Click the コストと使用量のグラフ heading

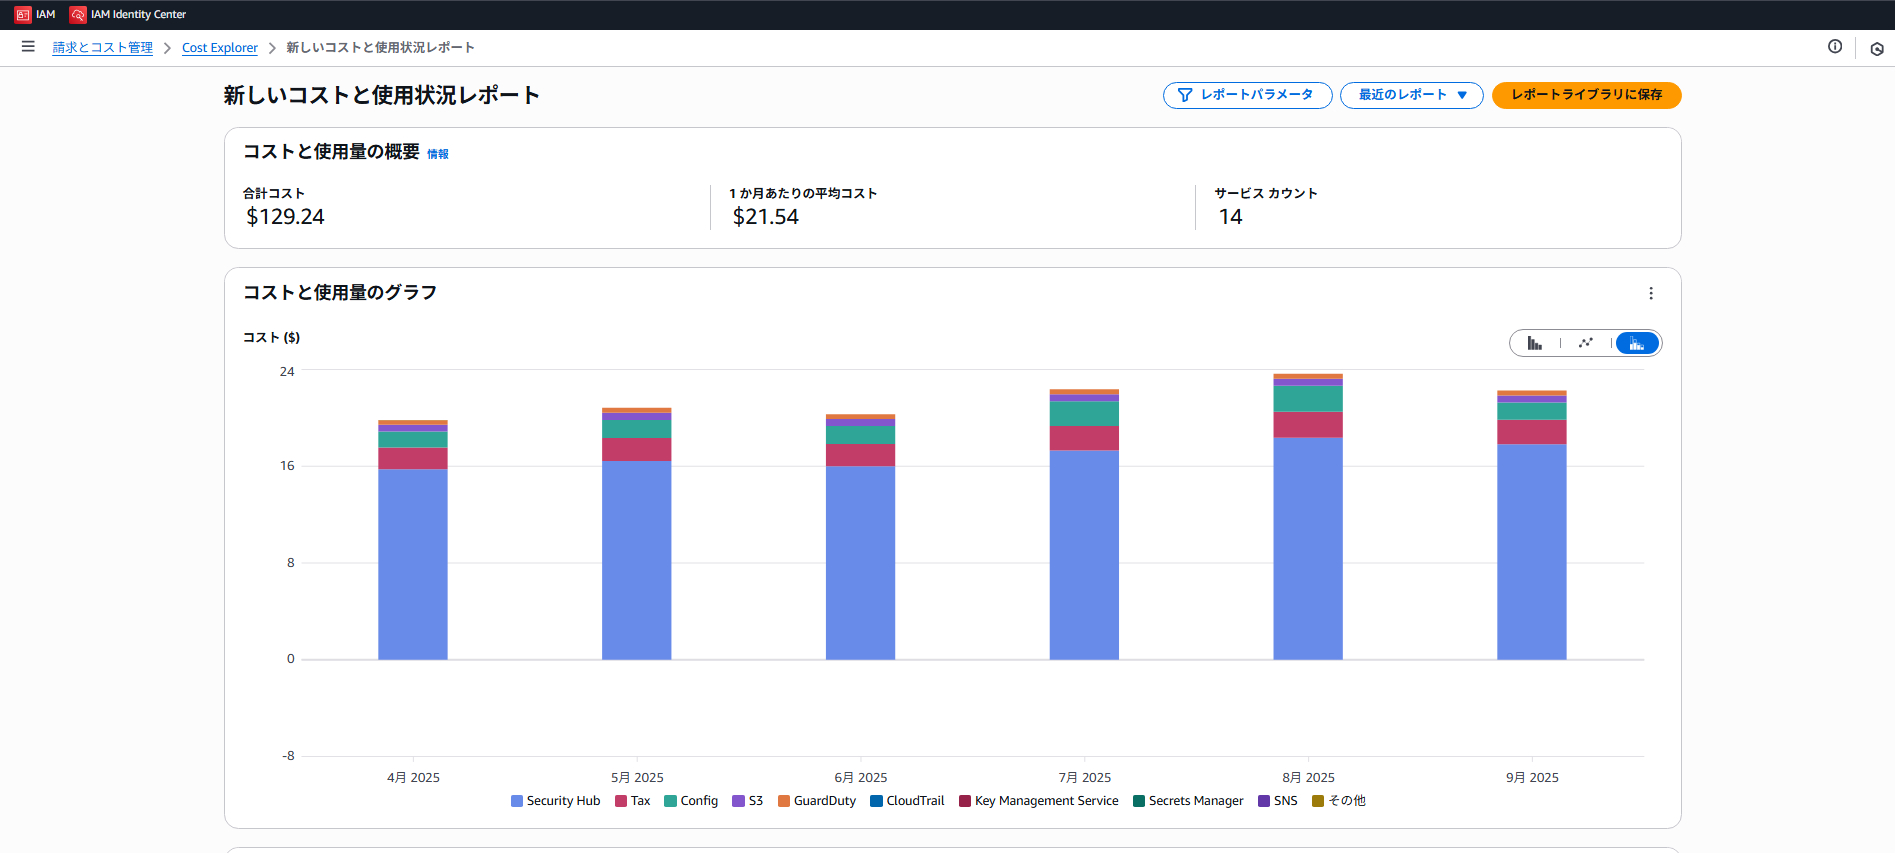pyautogui.click(x=340, y=292)
